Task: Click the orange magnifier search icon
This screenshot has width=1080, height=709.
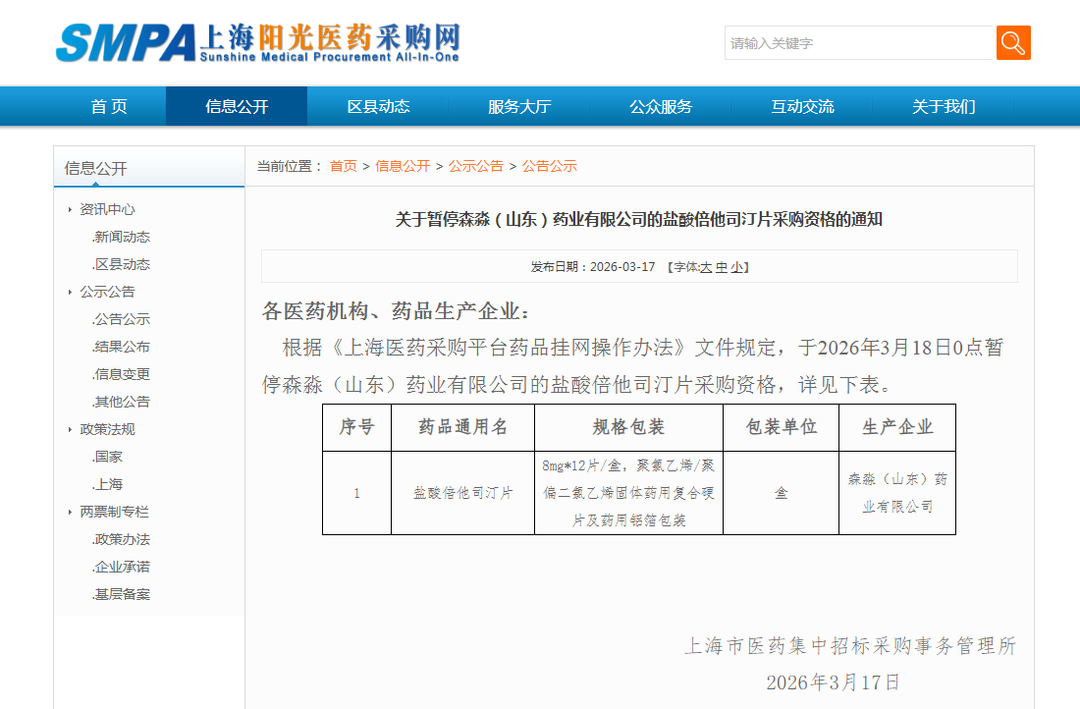Action: coord(1013,43)
